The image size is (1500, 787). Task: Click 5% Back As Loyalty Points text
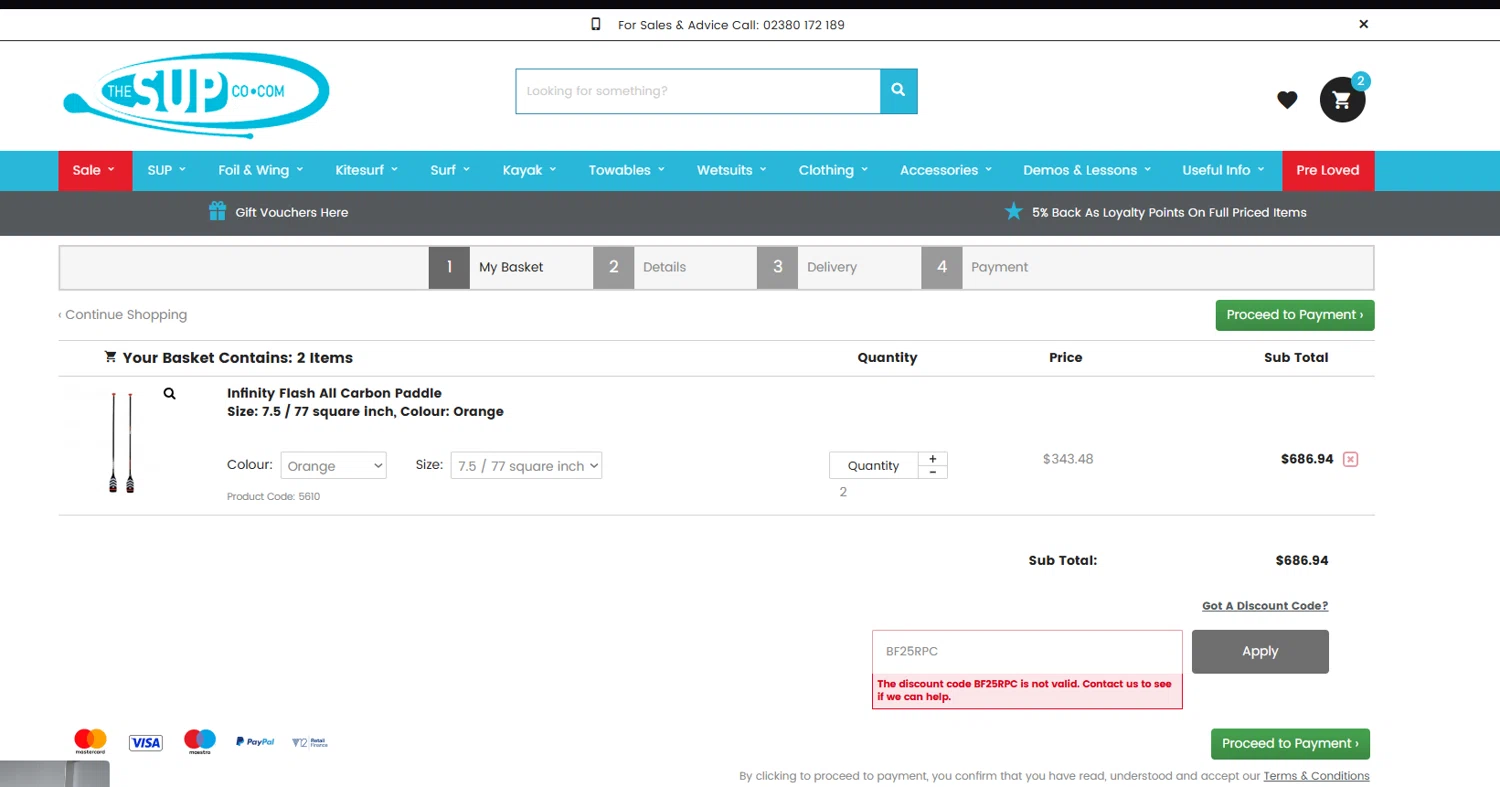click(1169, 212)
